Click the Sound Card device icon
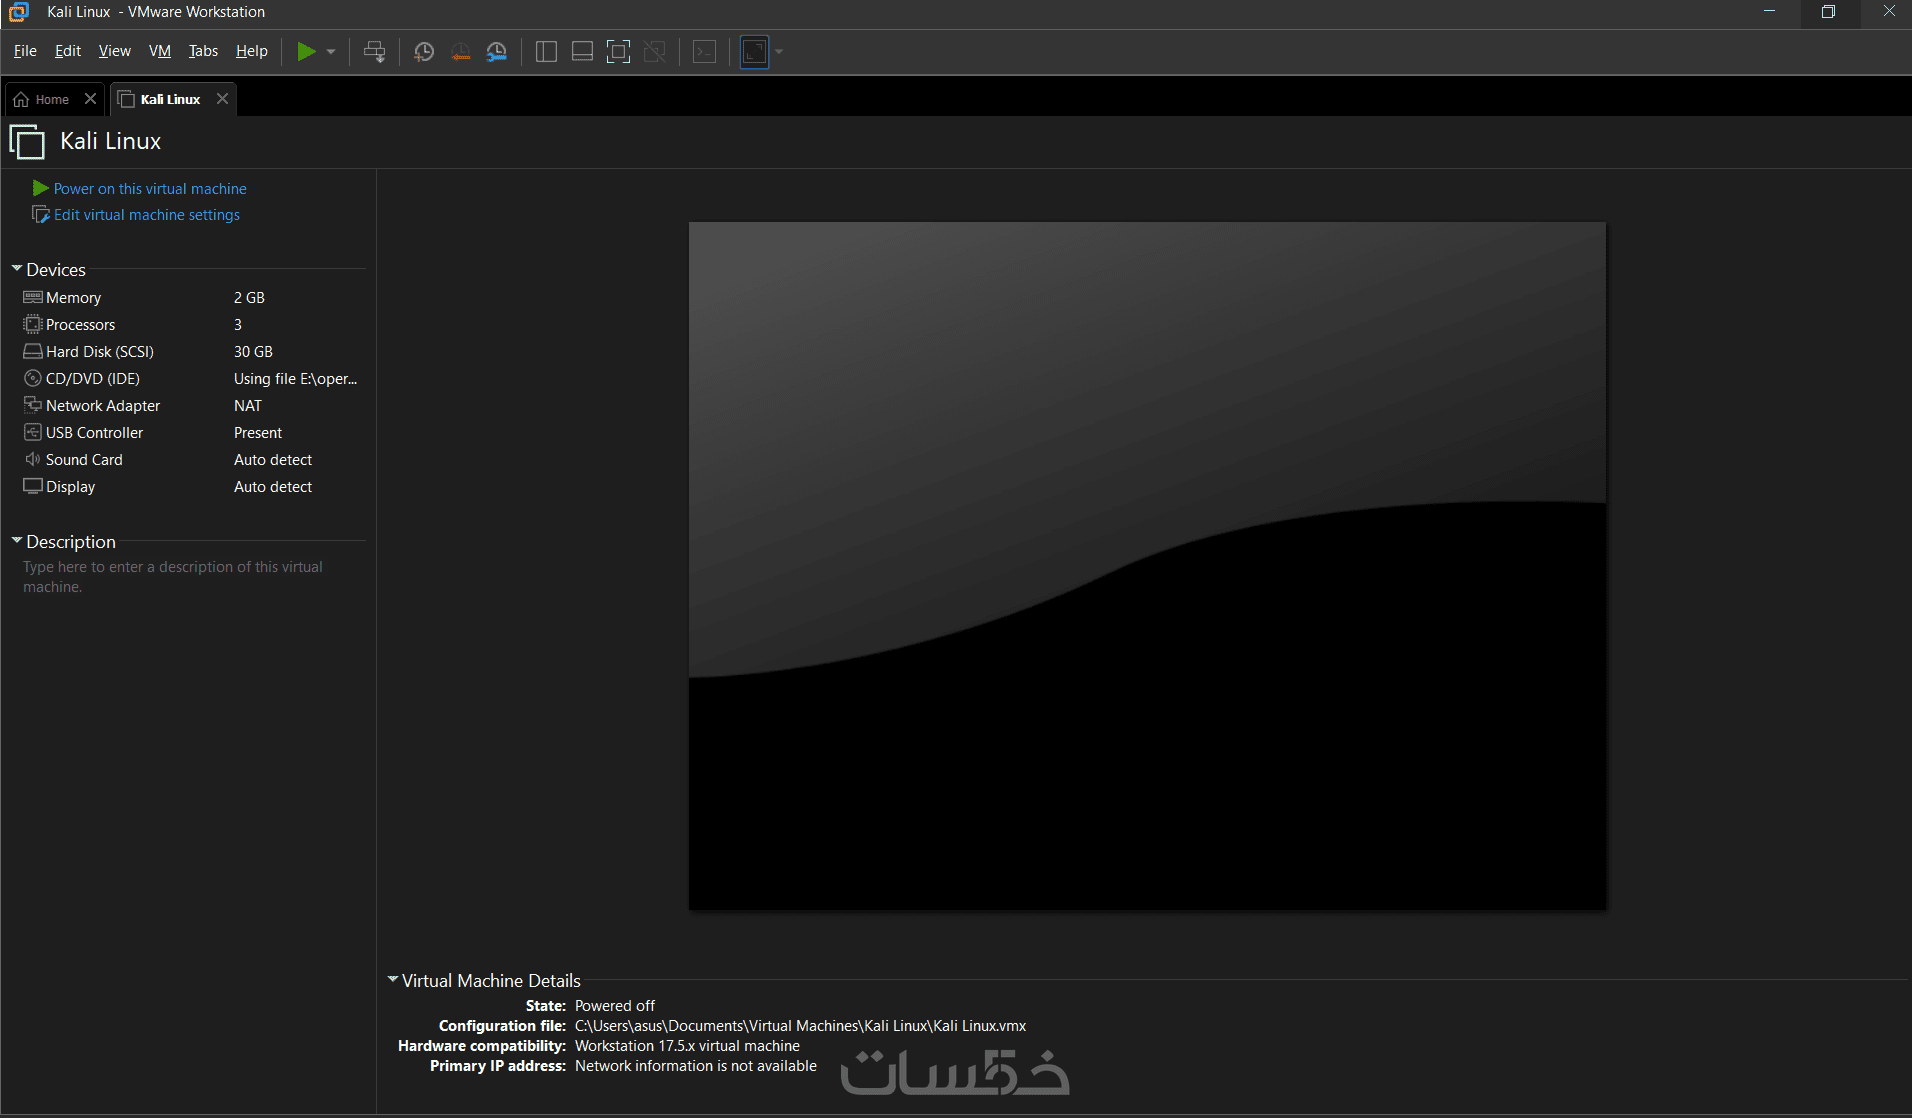The height and width of the screenshot is (1118, 1912). [x=33, y=459]
